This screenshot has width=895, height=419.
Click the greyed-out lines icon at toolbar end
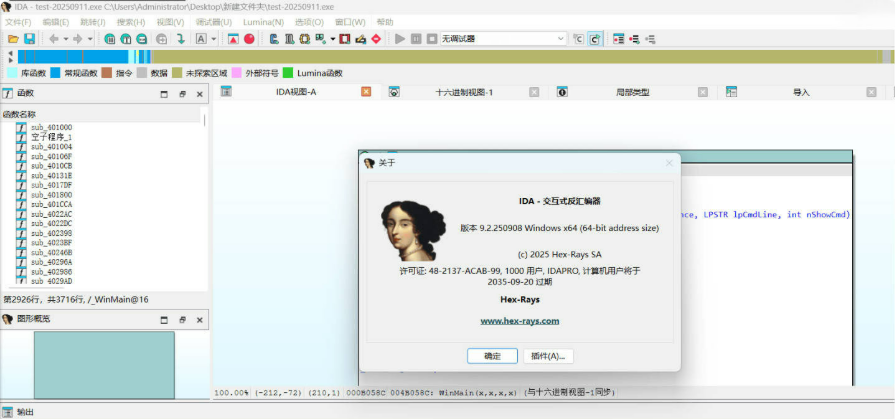coord(650,39)
